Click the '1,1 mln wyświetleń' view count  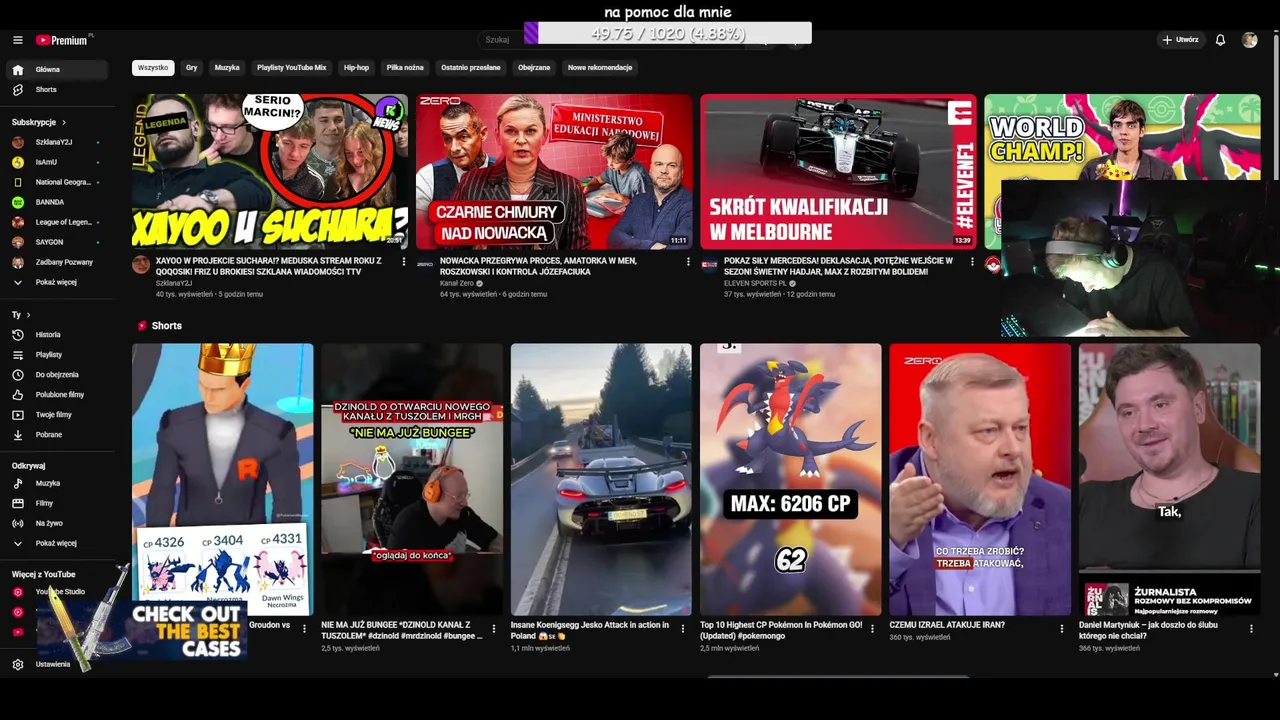click(x=540, y=648)
